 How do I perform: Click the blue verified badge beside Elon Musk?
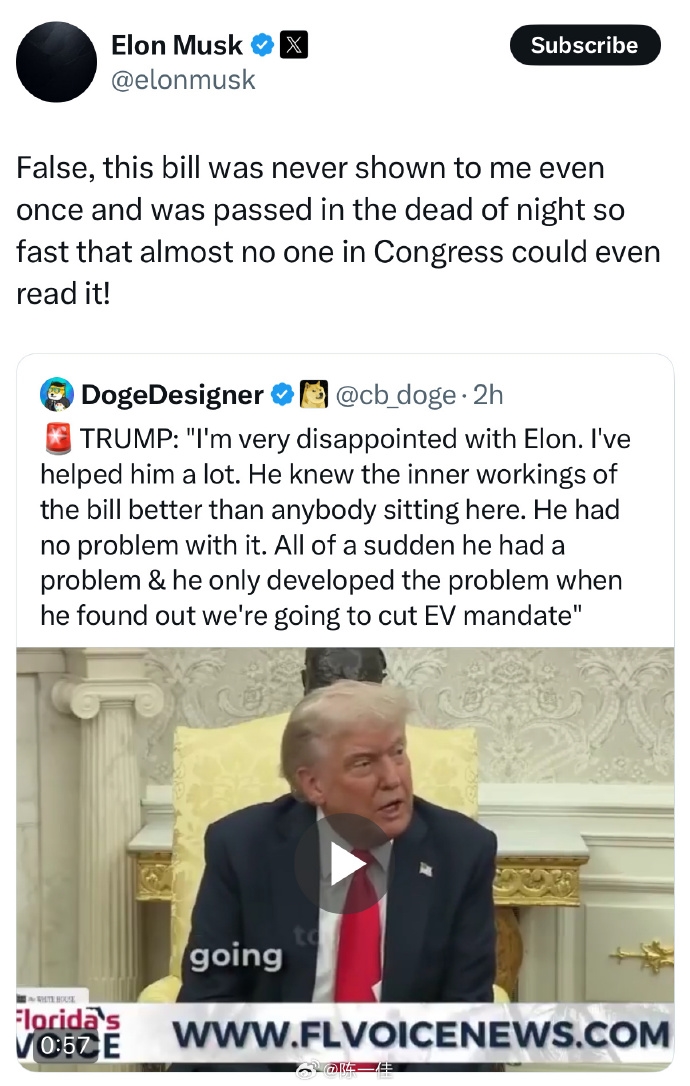(262, 45)
